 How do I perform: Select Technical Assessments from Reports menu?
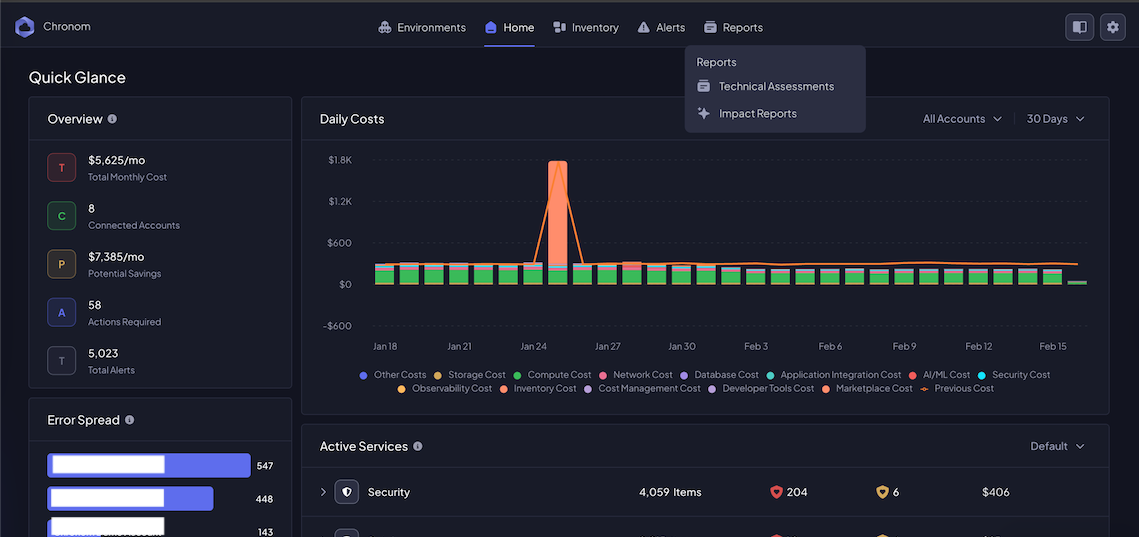click(775, 87)
